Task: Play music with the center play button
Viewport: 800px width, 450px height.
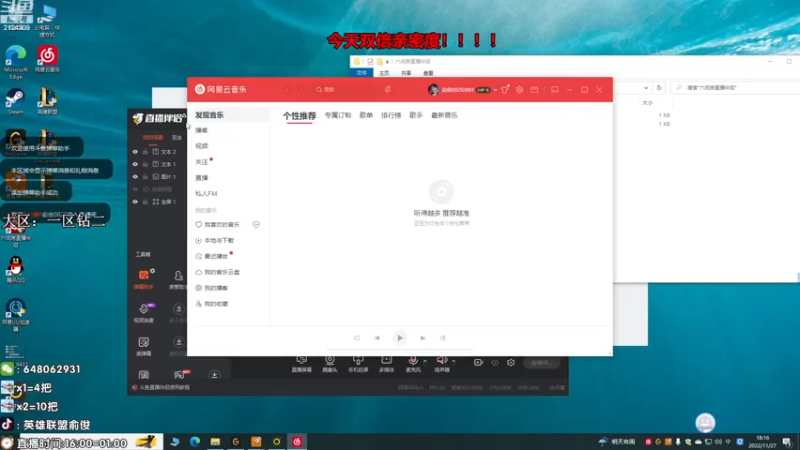Action: pyautogui.click(x=399, y=338)
